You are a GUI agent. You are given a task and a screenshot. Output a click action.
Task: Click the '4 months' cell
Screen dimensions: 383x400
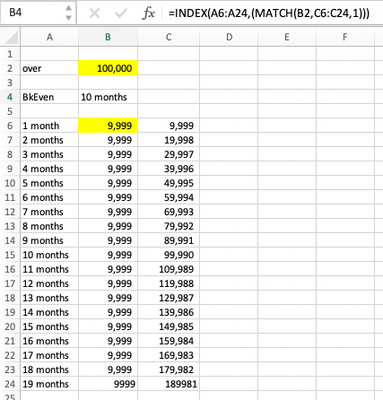pyautogui.click(x=50, y=169)
